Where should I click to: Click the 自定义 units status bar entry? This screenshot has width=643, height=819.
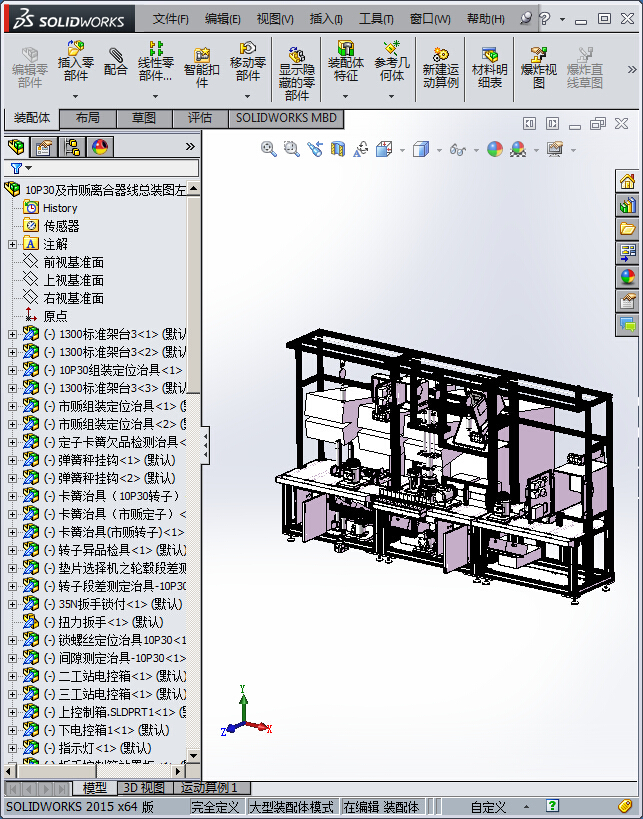pos(488,808)
